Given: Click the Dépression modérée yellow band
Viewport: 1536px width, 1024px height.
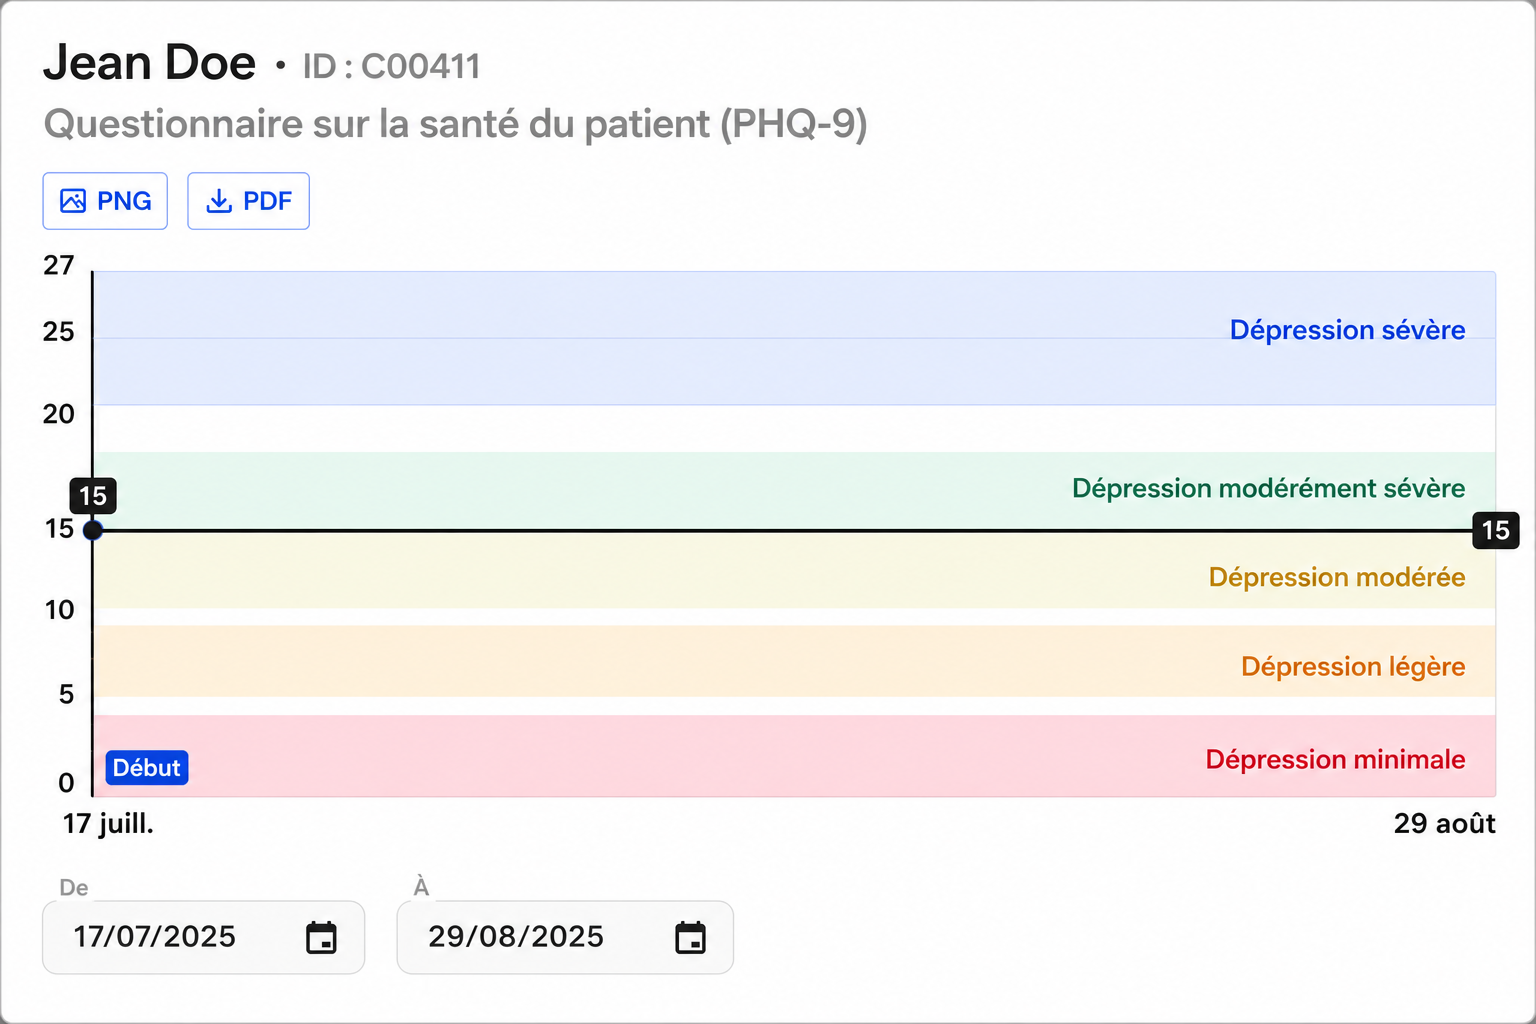Looking at the screenshot, I should [x=794, y=569].
